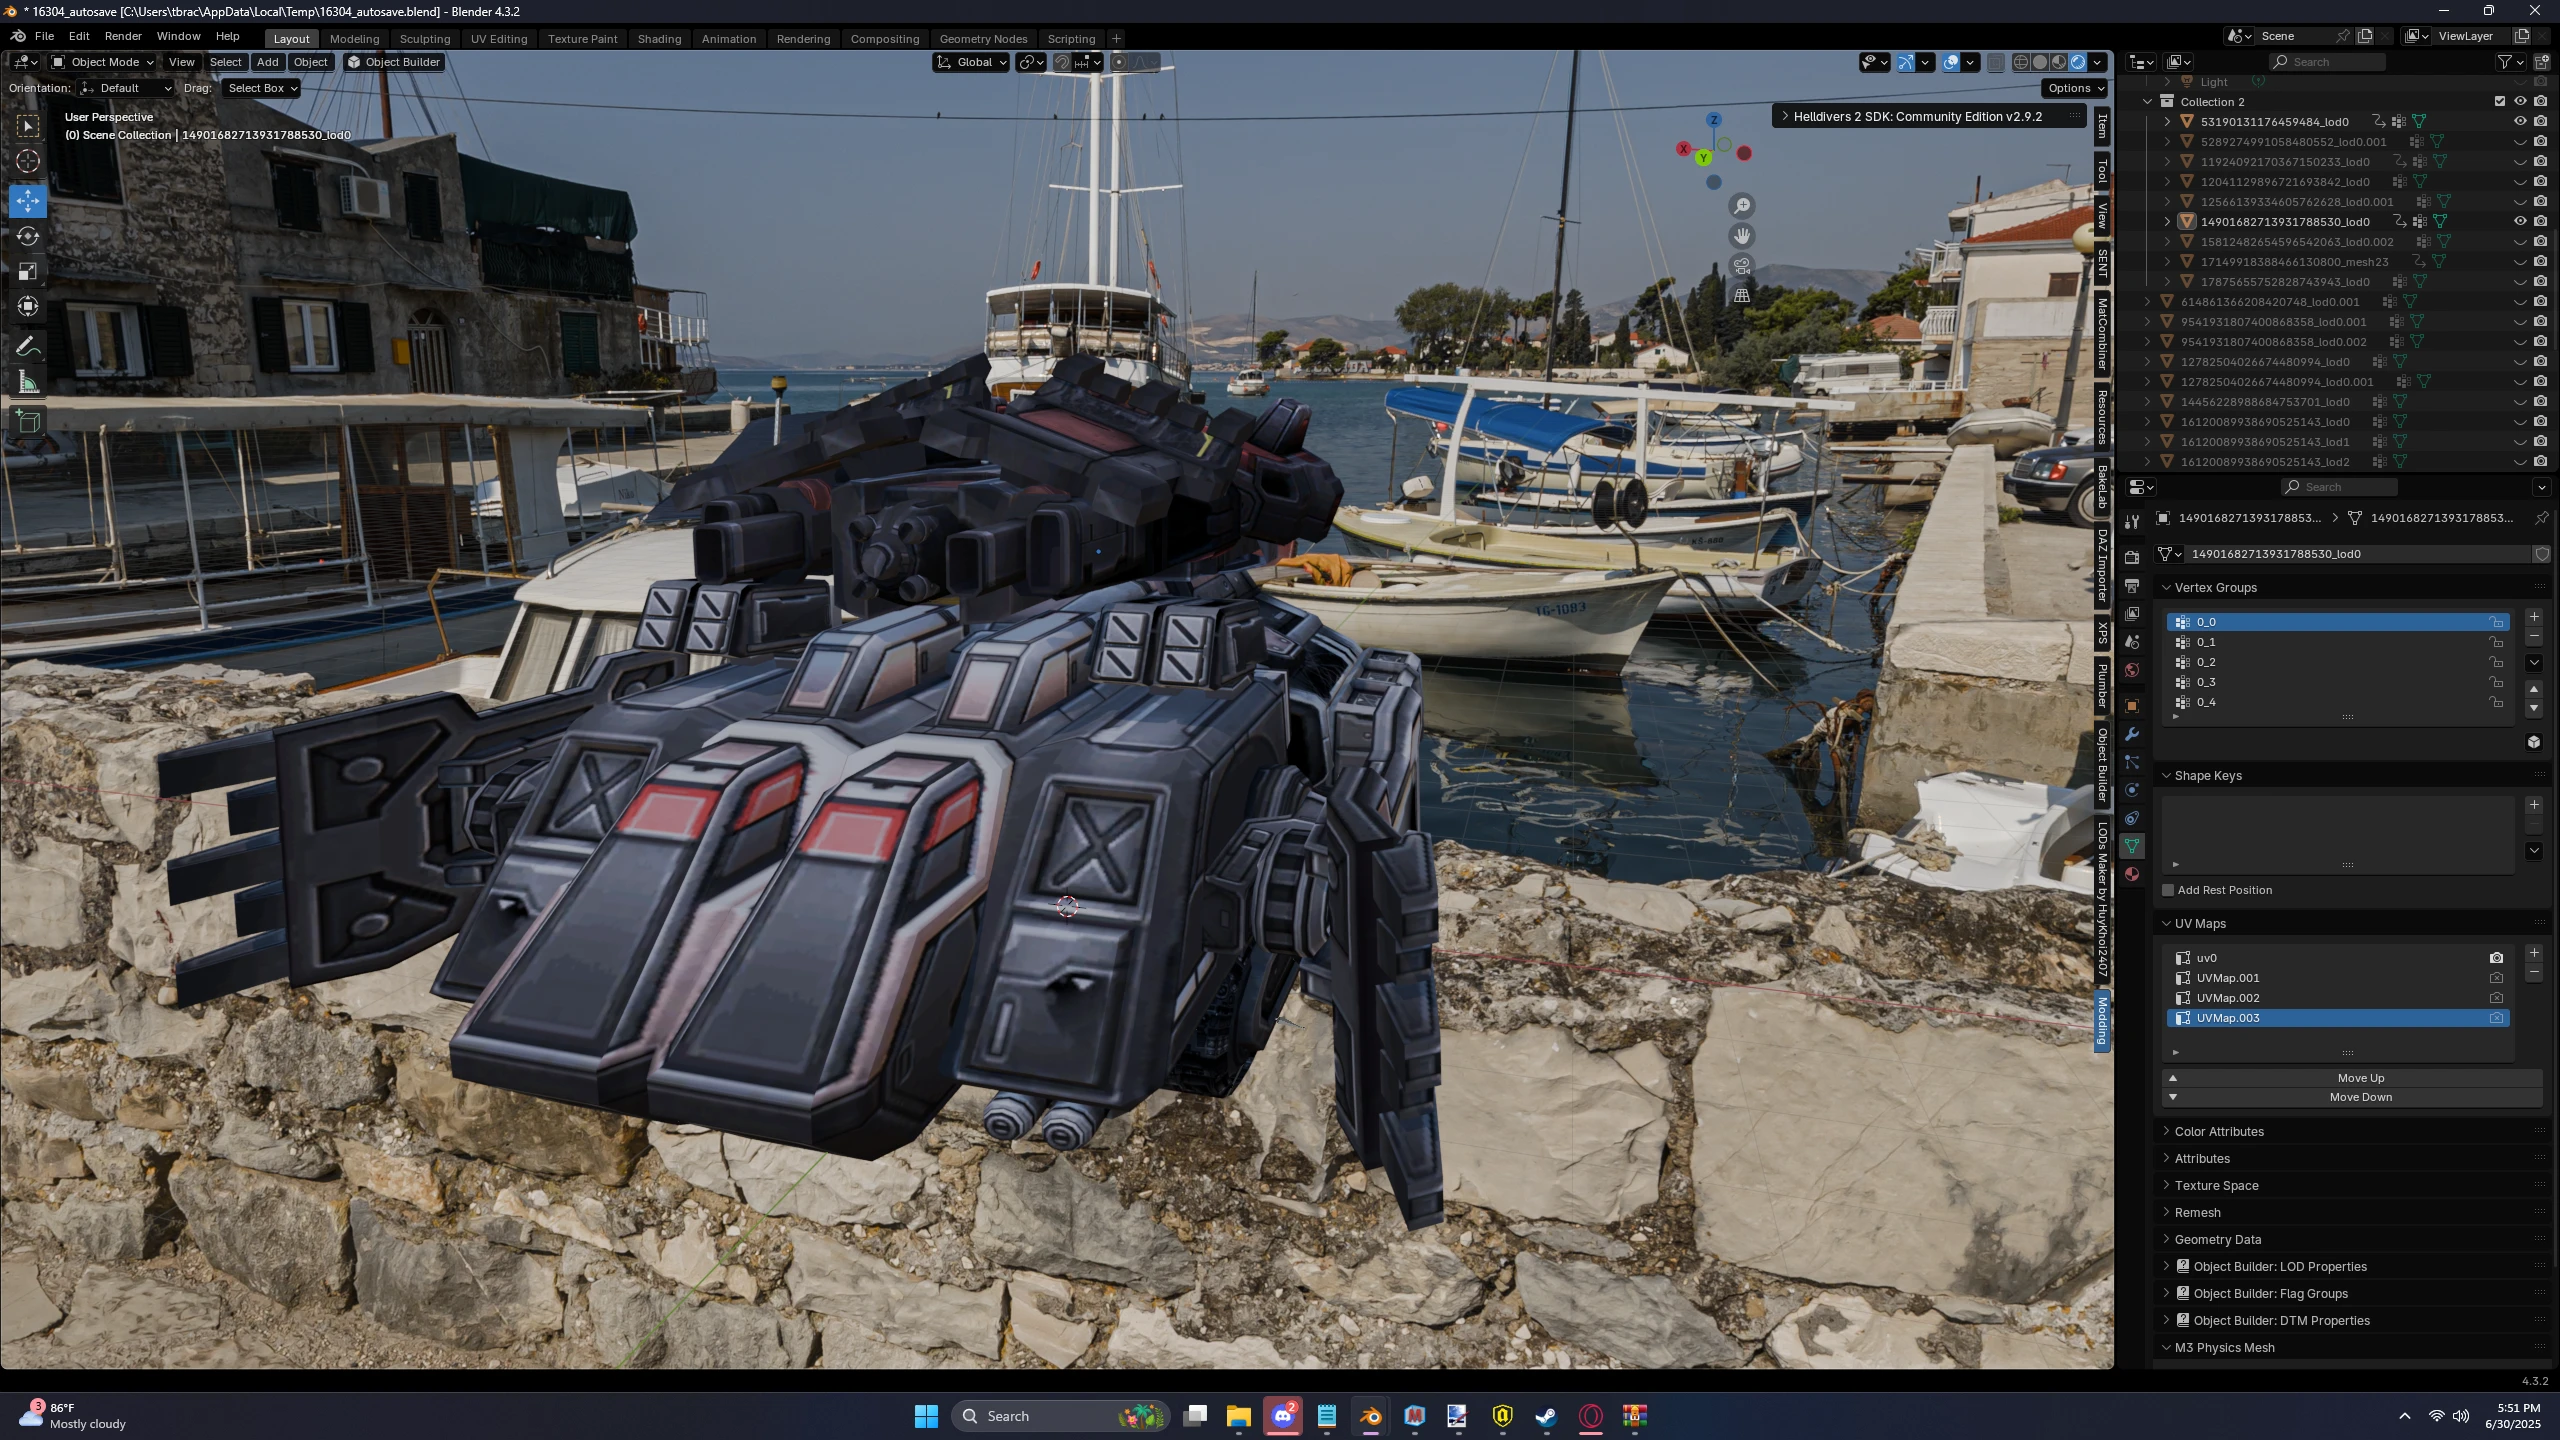Image resolution: width=2560 pixels, height=1440 pixels.
Task: Select the Measure tool
Action: [28, 383]
